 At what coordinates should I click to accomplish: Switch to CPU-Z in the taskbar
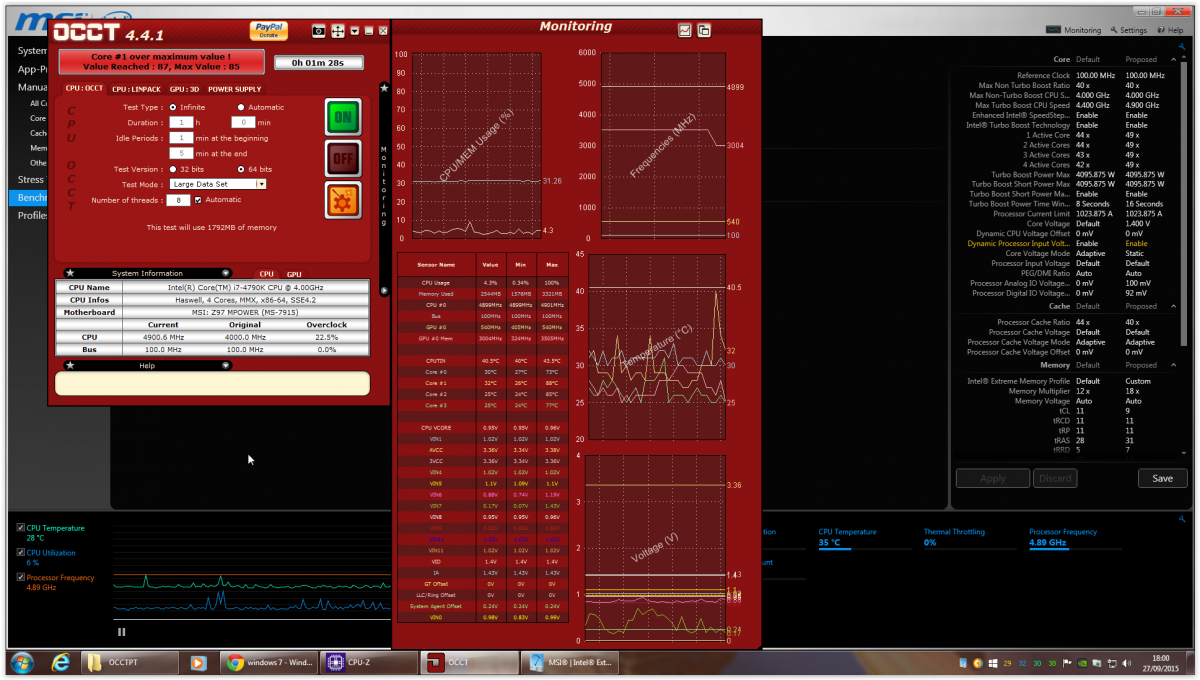coord(367,662)
